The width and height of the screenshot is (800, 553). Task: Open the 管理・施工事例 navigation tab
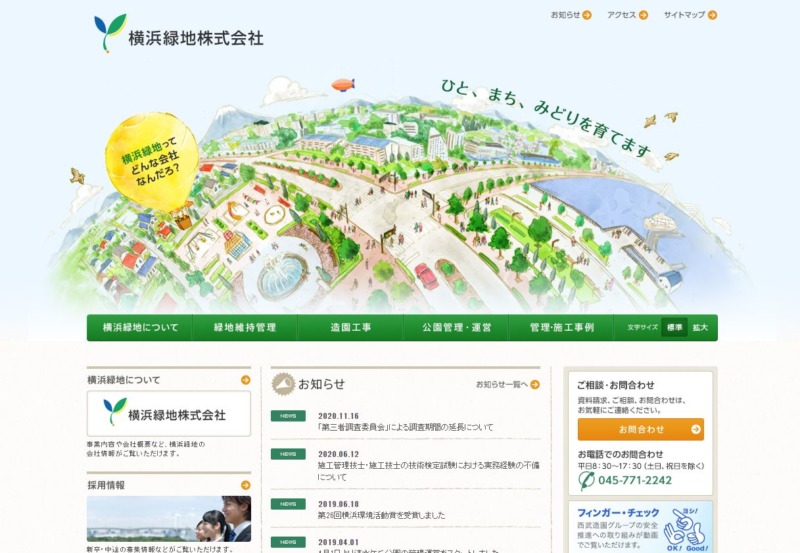pos(561,328)
